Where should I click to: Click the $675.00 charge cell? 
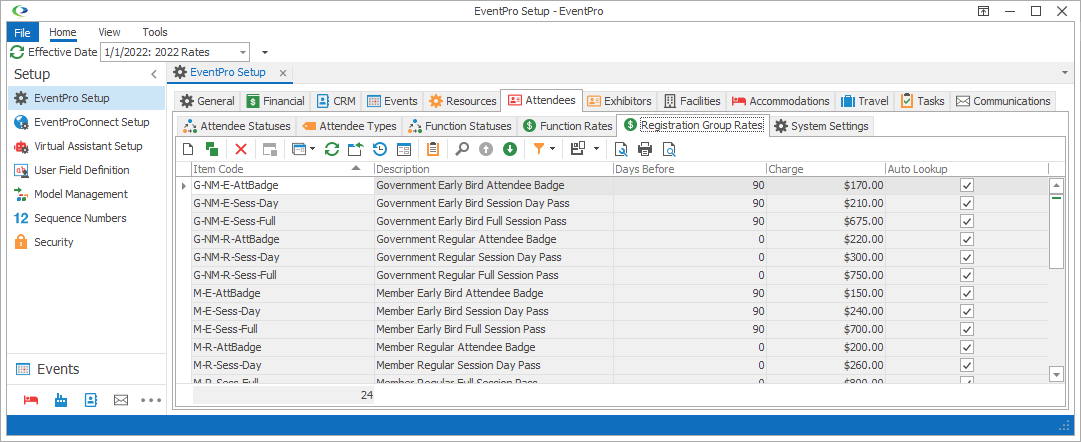click(825, 221)
